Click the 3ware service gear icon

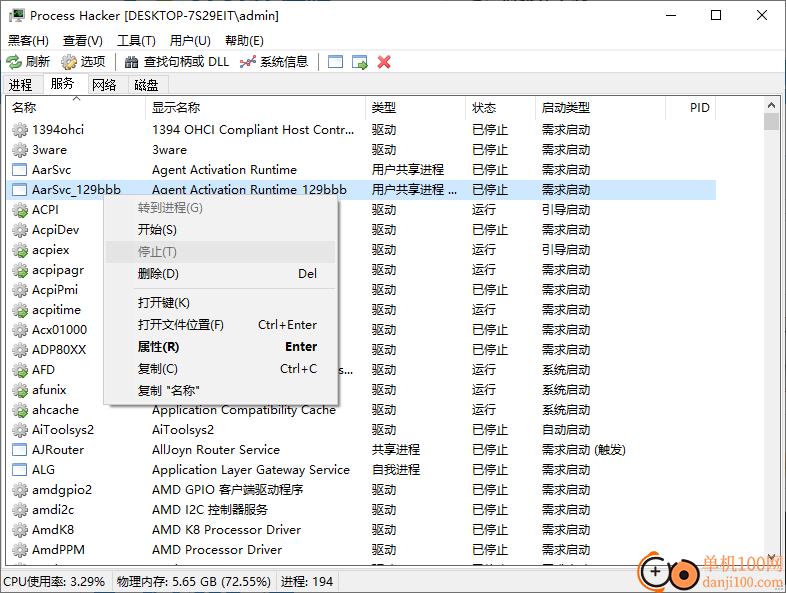point(20,150)
